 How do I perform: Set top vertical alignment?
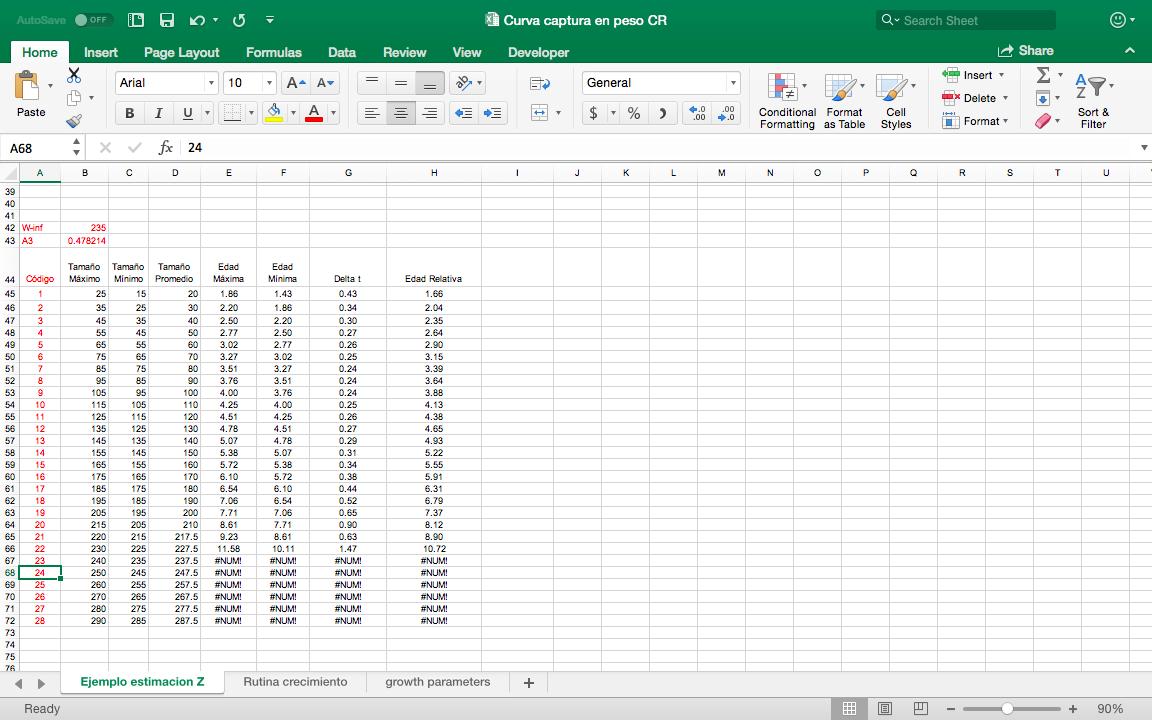click(x=372, y=83)
